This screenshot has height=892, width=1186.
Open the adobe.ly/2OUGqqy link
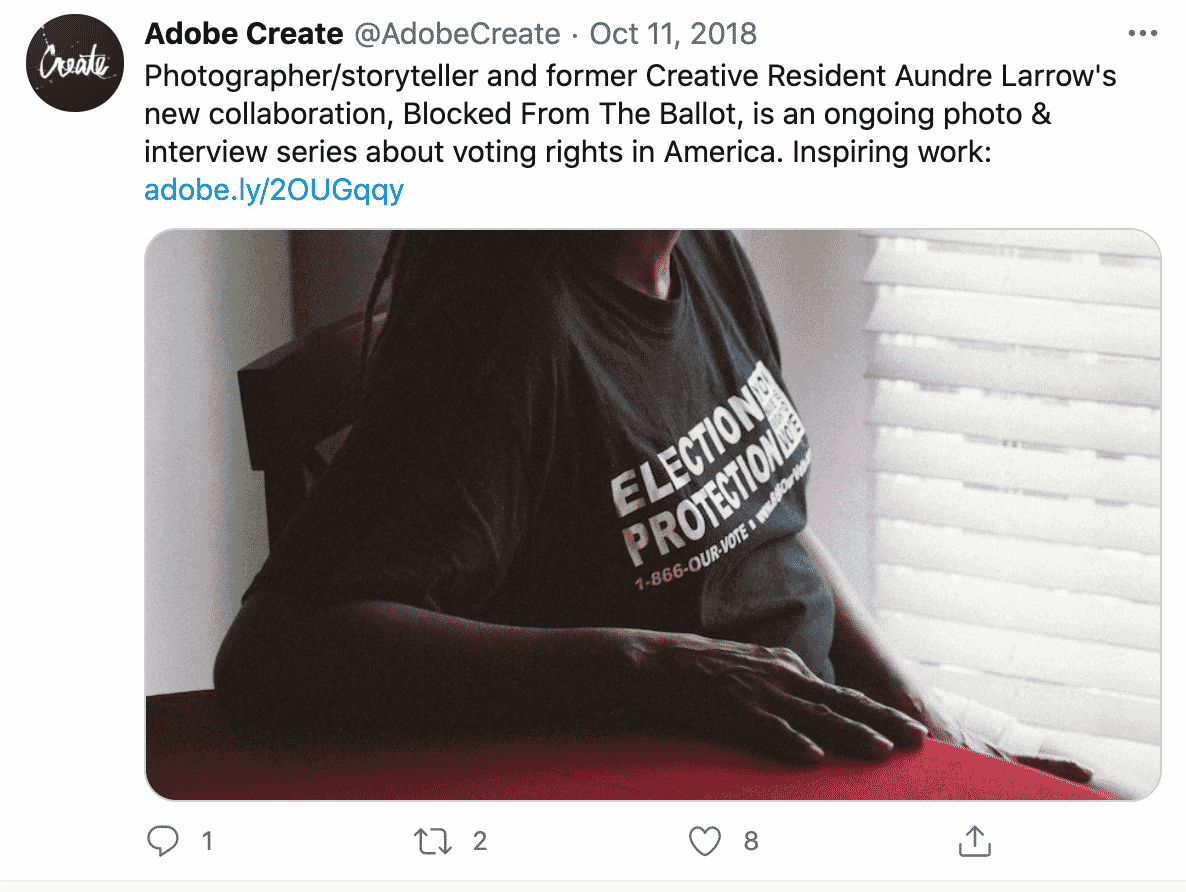(274, 190)
